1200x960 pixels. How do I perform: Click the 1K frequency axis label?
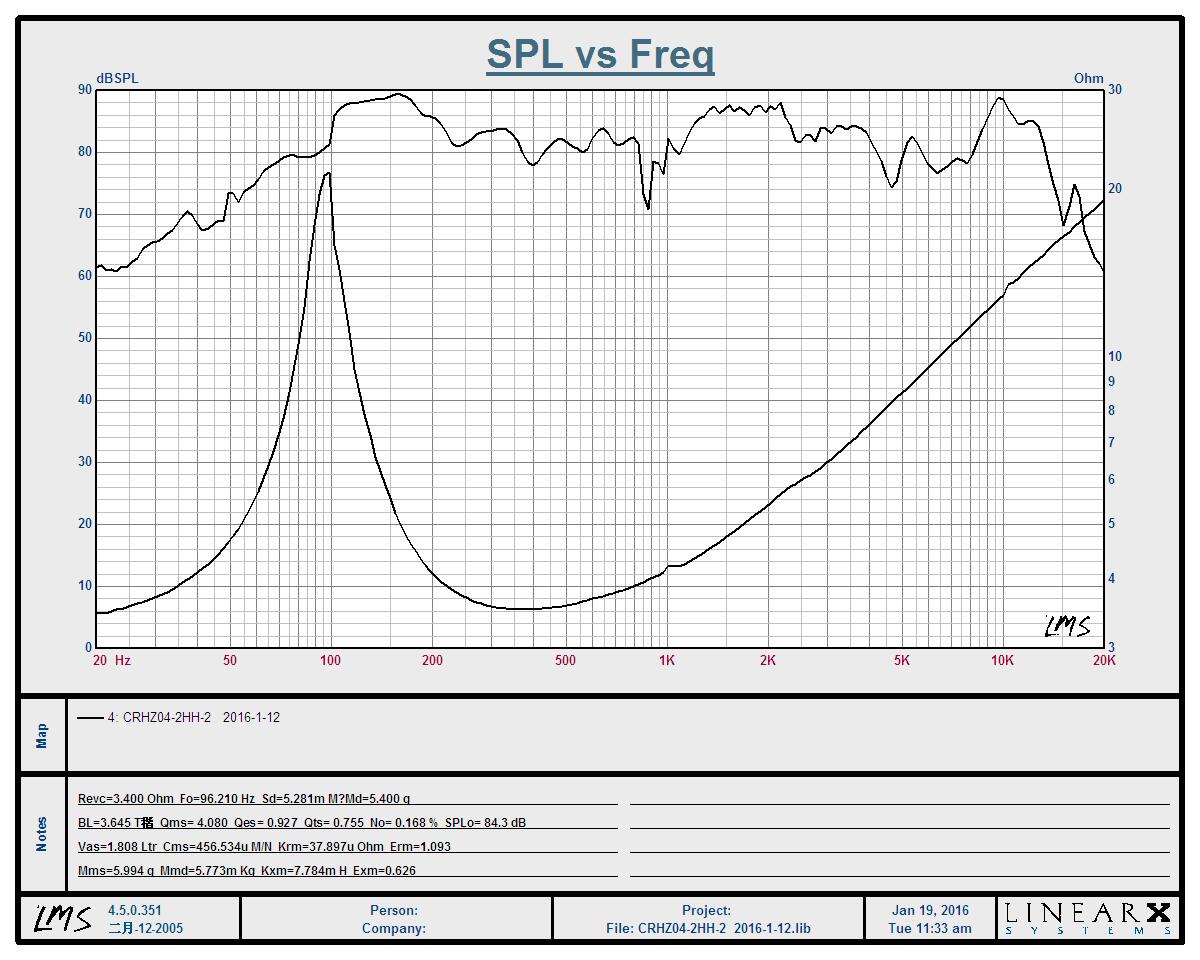click(666, 660)
